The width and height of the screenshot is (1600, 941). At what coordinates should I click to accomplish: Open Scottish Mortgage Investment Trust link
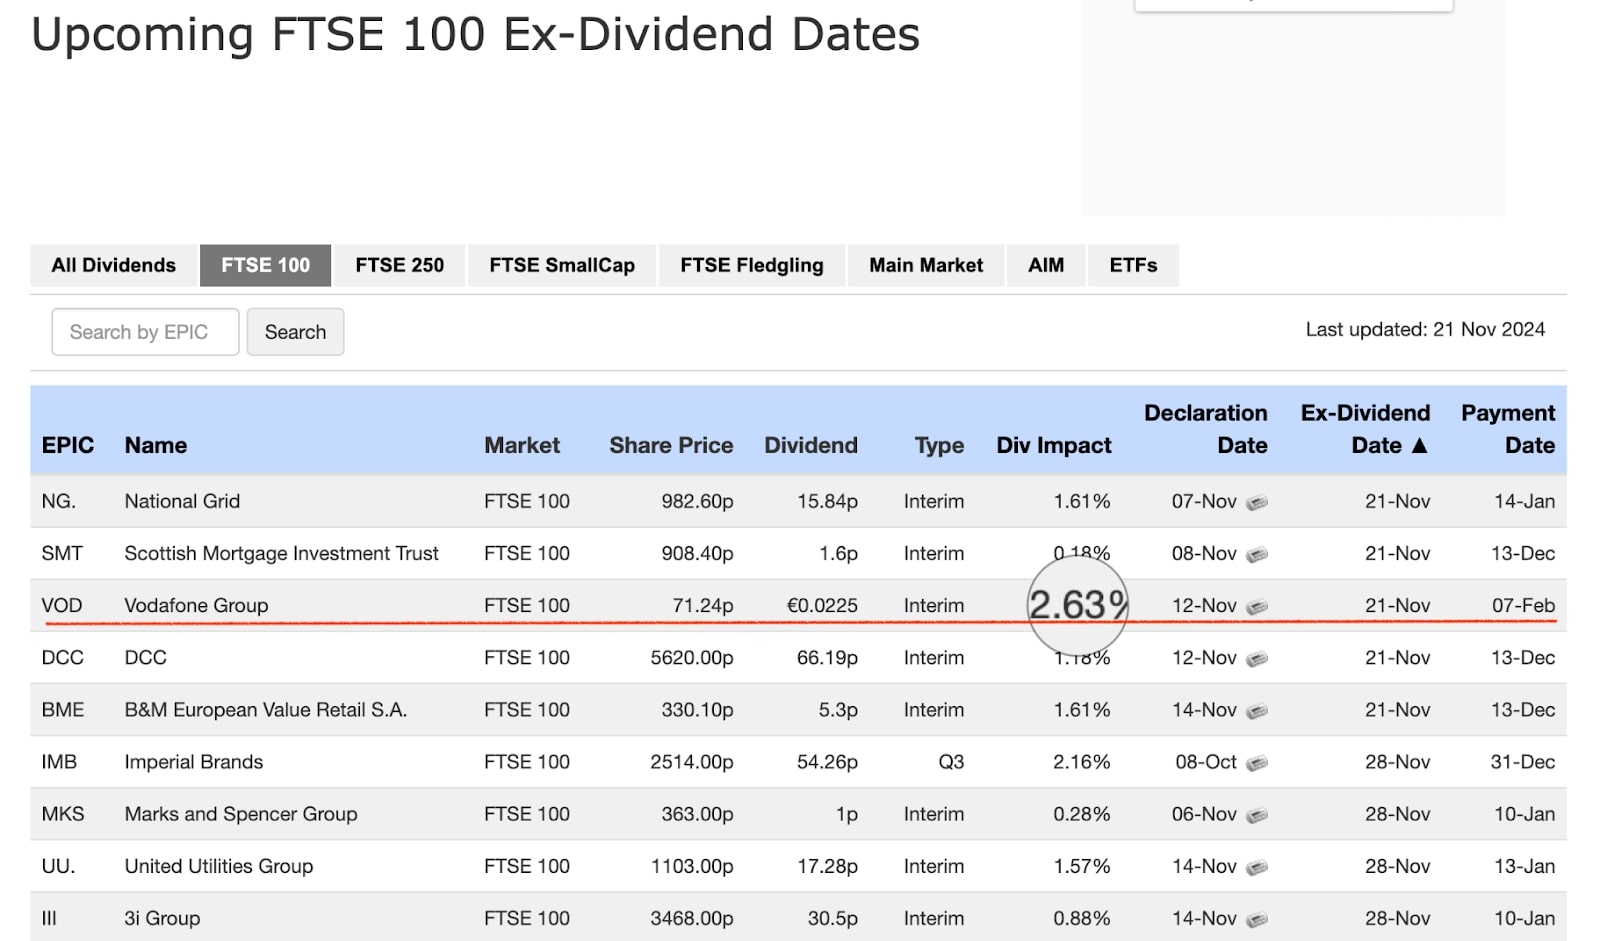point(281,553)
